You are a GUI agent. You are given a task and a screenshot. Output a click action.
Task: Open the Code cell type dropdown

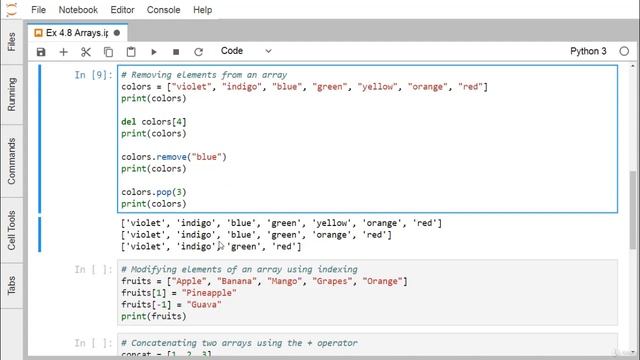coord(246,51)
